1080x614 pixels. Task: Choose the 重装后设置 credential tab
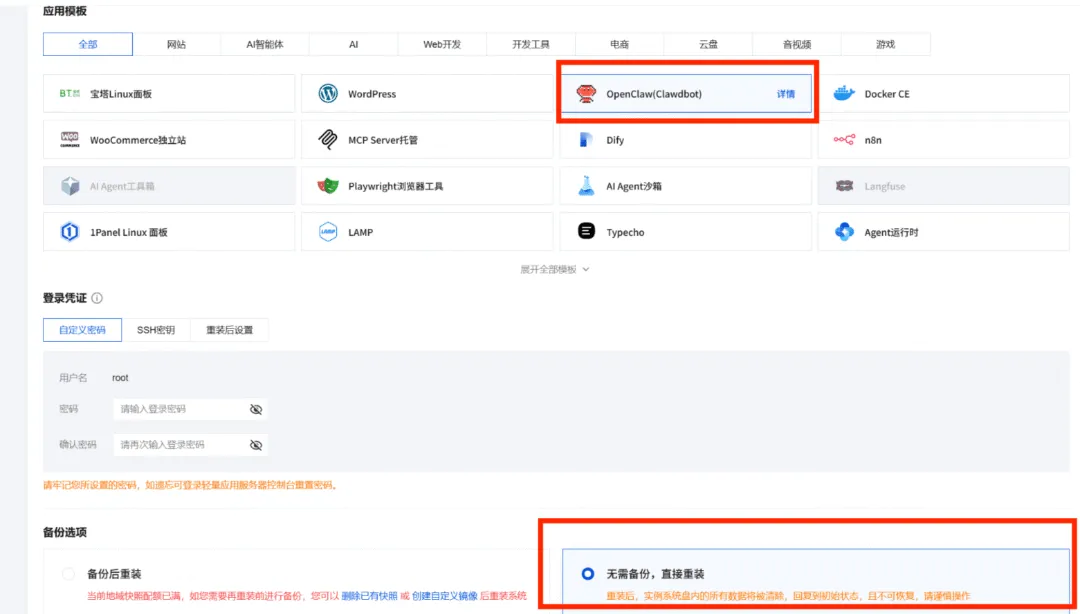click(x=229, y=329)
